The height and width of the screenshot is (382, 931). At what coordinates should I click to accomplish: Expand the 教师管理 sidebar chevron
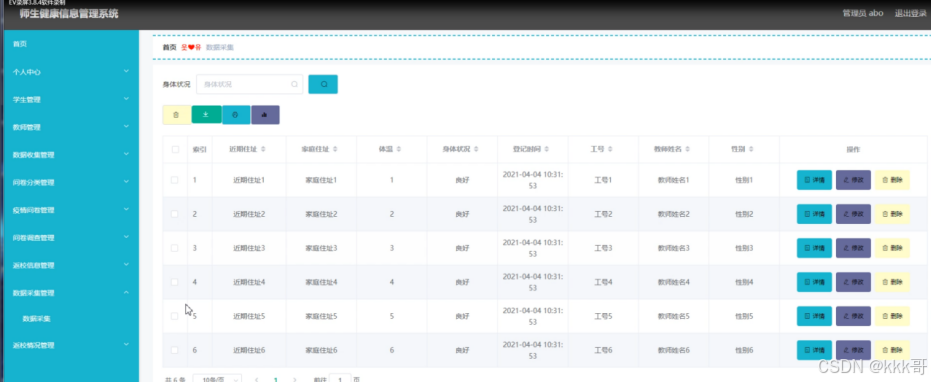click(x=126, y=127)
